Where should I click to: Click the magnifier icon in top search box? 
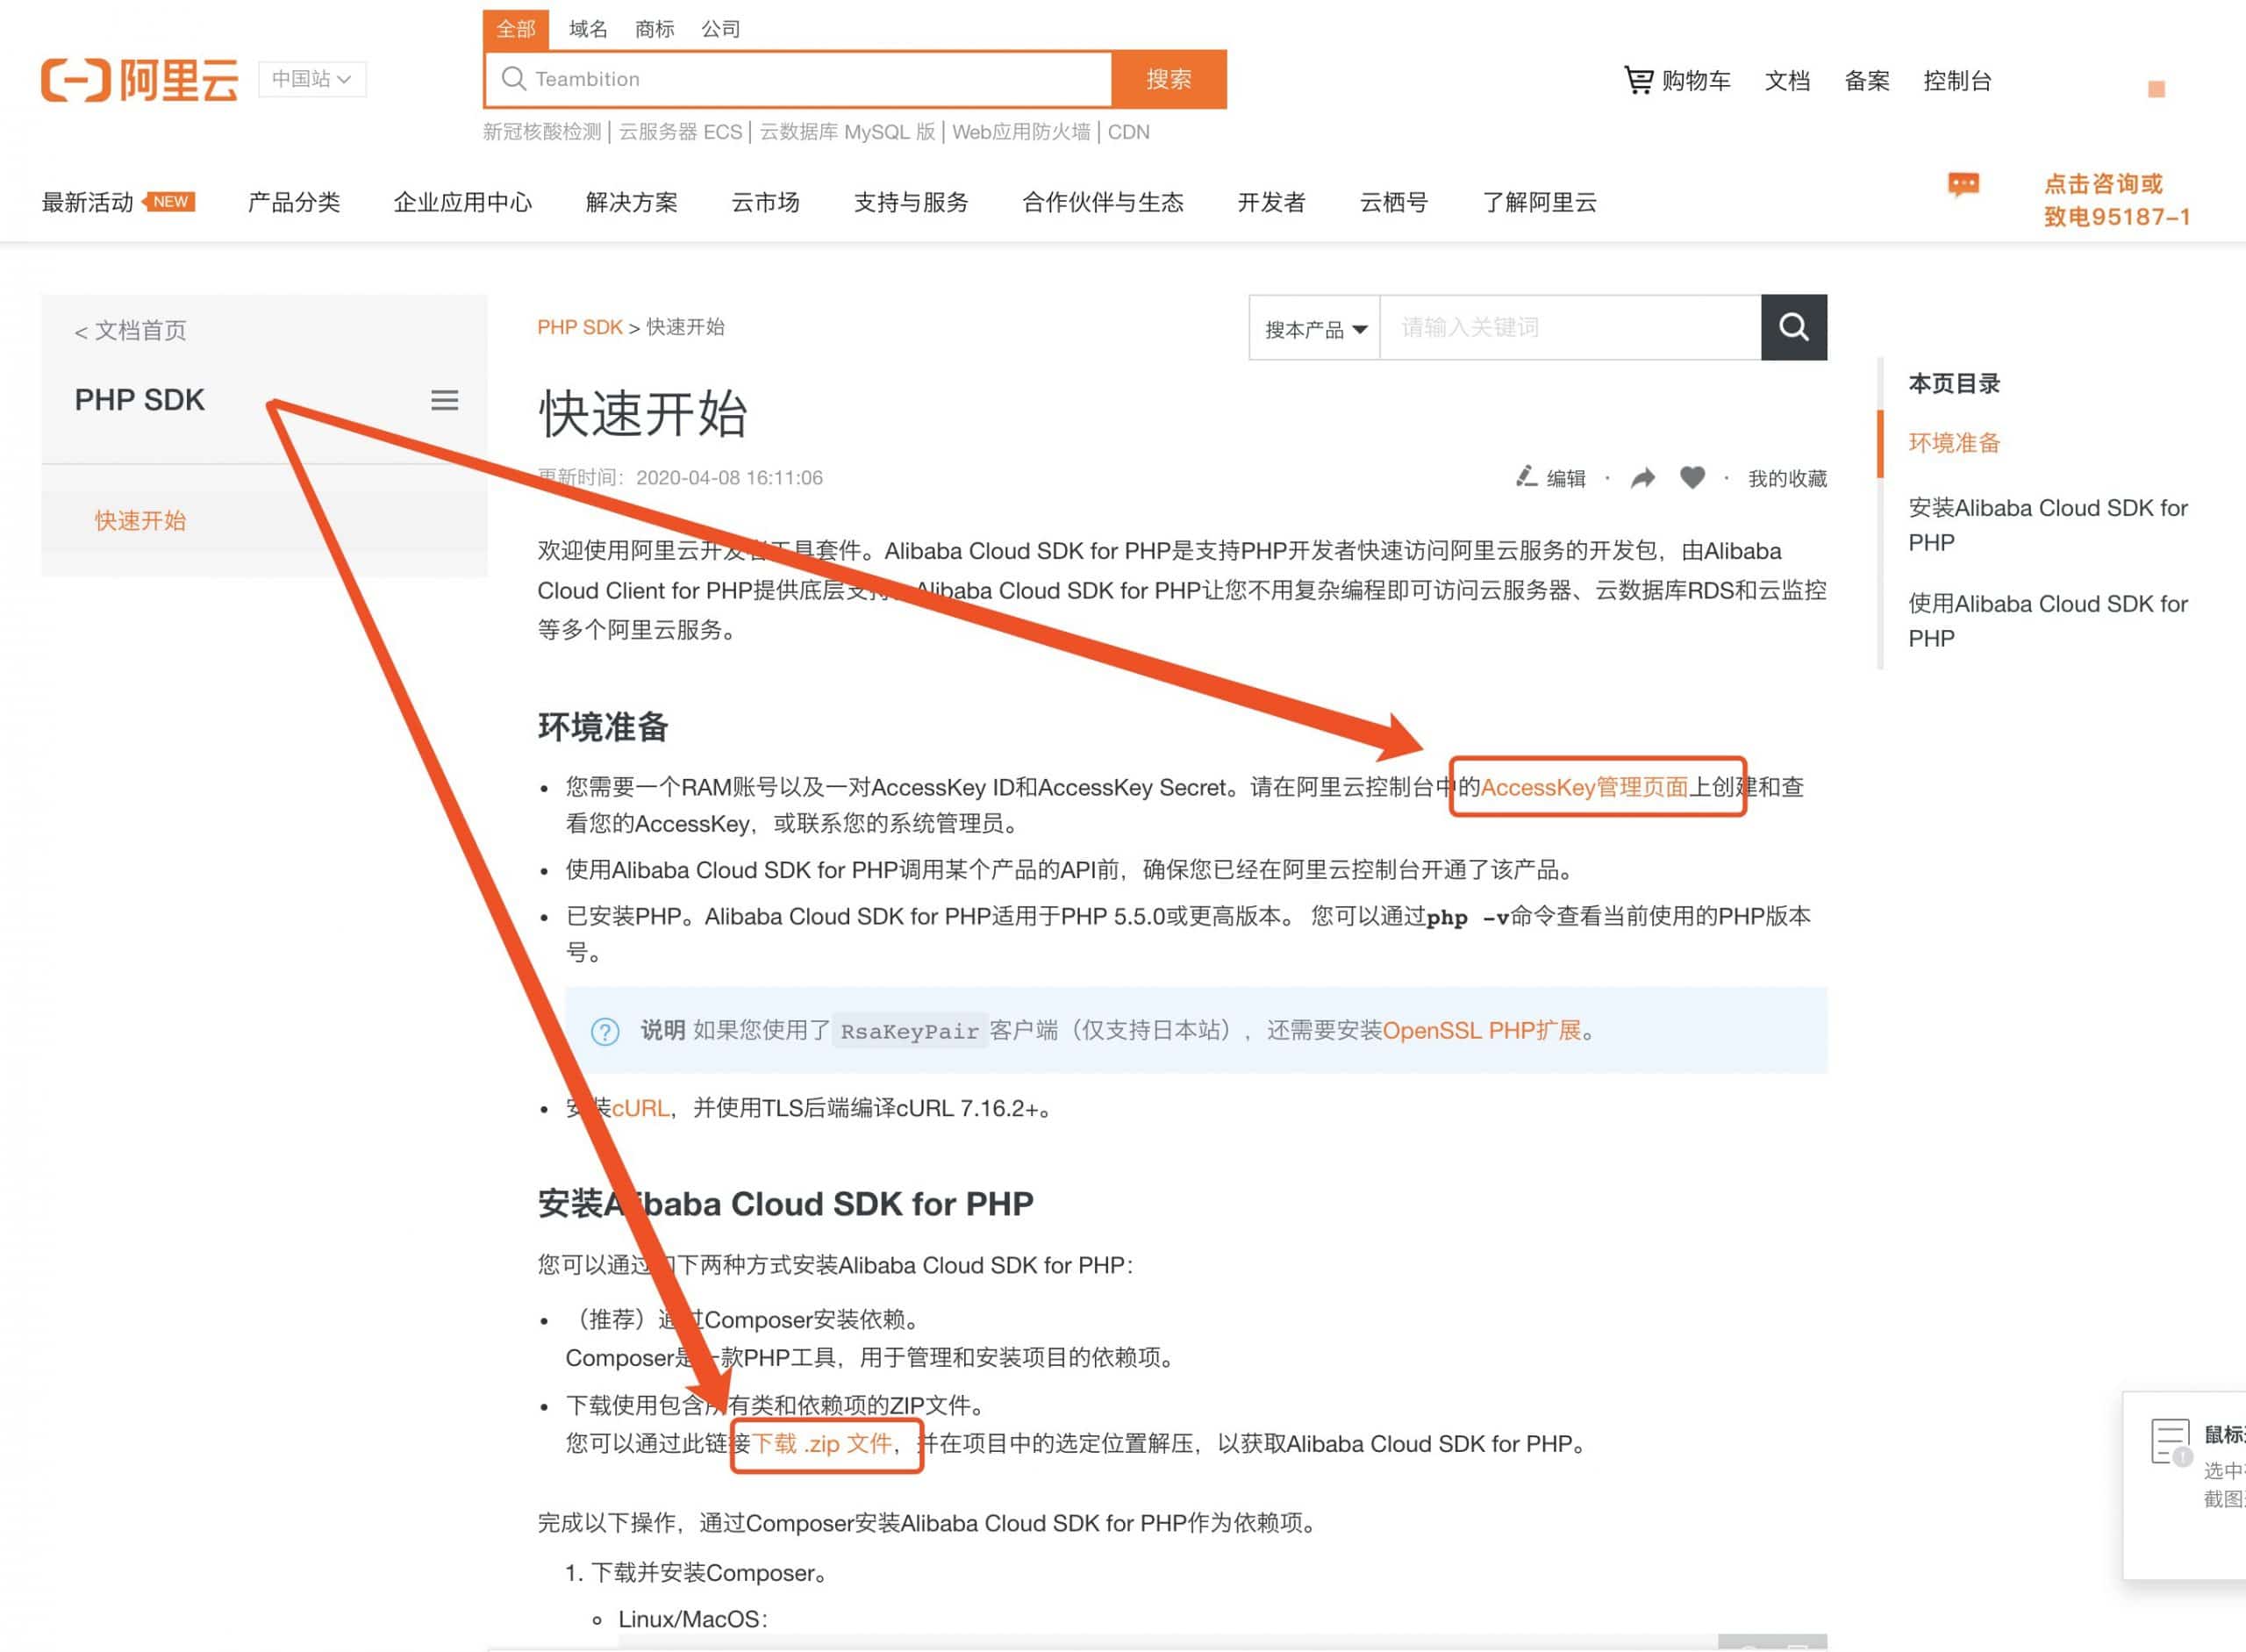point(513,79)
